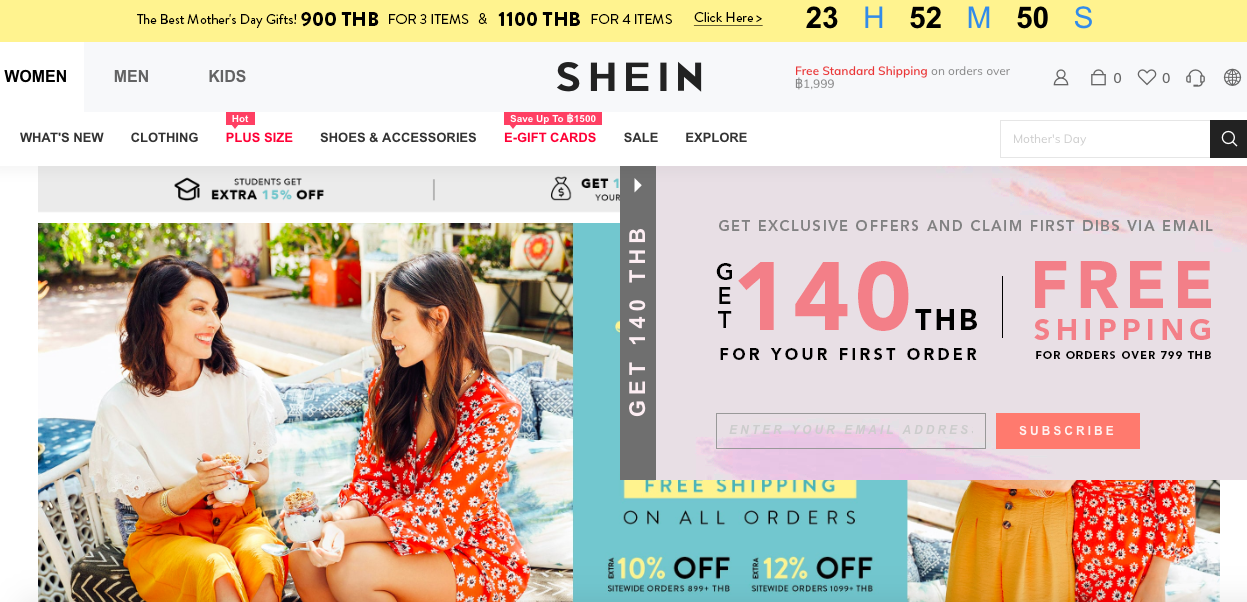1247x602 pixels.
Task: Click the SHEIN logo
Action: pyautogui.click(x=629, y=77)
